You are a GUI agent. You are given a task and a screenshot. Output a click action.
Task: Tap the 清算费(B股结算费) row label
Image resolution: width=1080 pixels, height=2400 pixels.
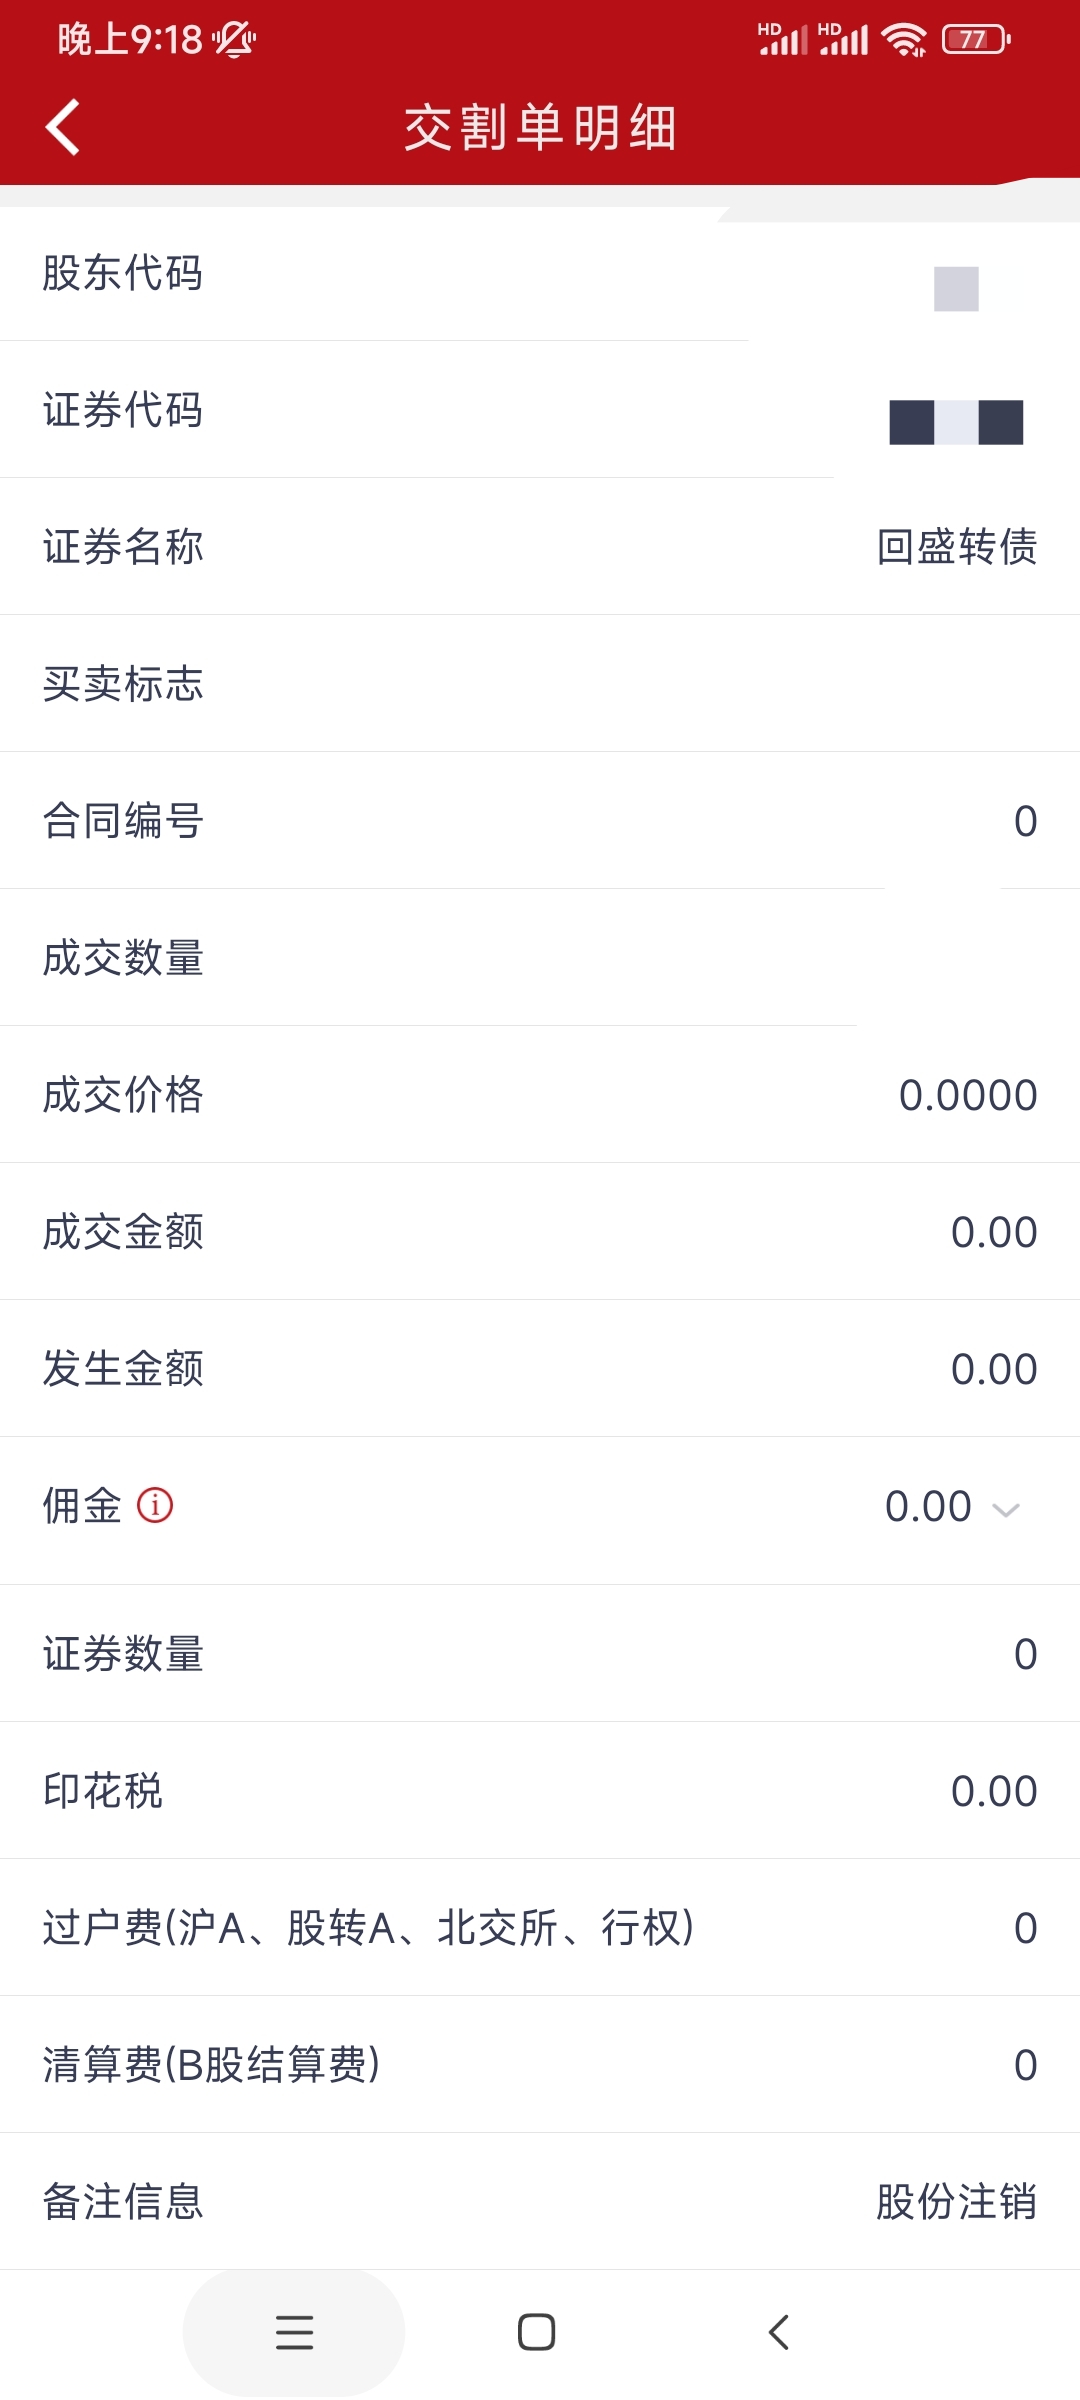211,2065
